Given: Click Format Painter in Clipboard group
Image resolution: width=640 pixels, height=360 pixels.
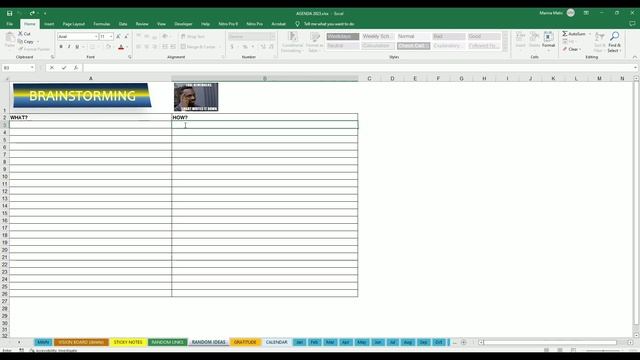Looking at the screenshot, I should click(34, 49).
